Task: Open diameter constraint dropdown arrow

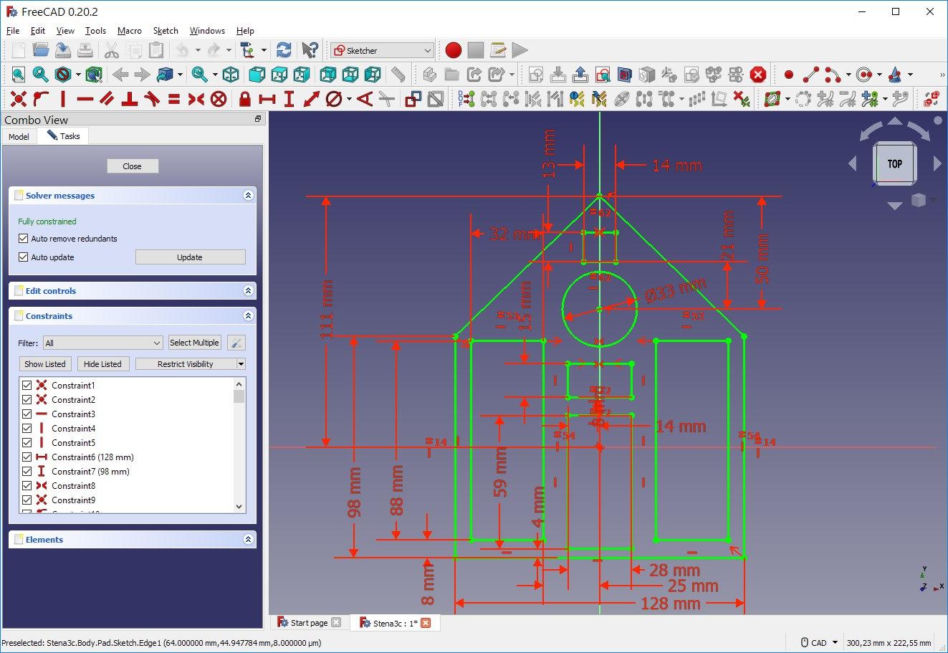Action: [349, 99]
